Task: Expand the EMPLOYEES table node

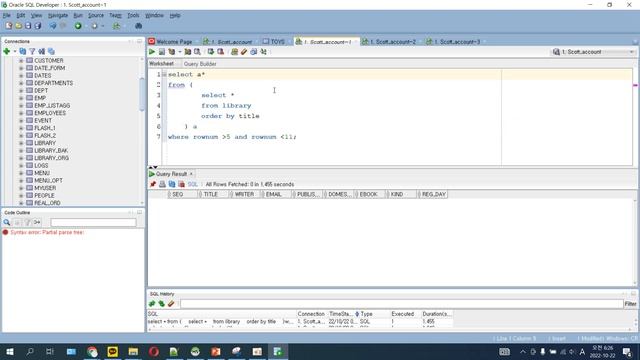Action: [21, 113]
